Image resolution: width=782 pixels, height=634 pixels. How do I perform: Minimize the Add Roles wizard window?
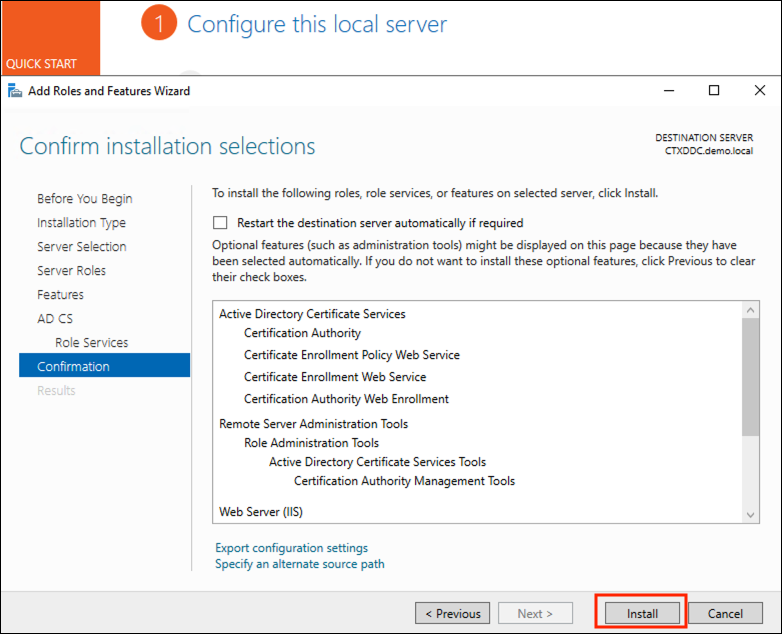click(x=668, y=91)
